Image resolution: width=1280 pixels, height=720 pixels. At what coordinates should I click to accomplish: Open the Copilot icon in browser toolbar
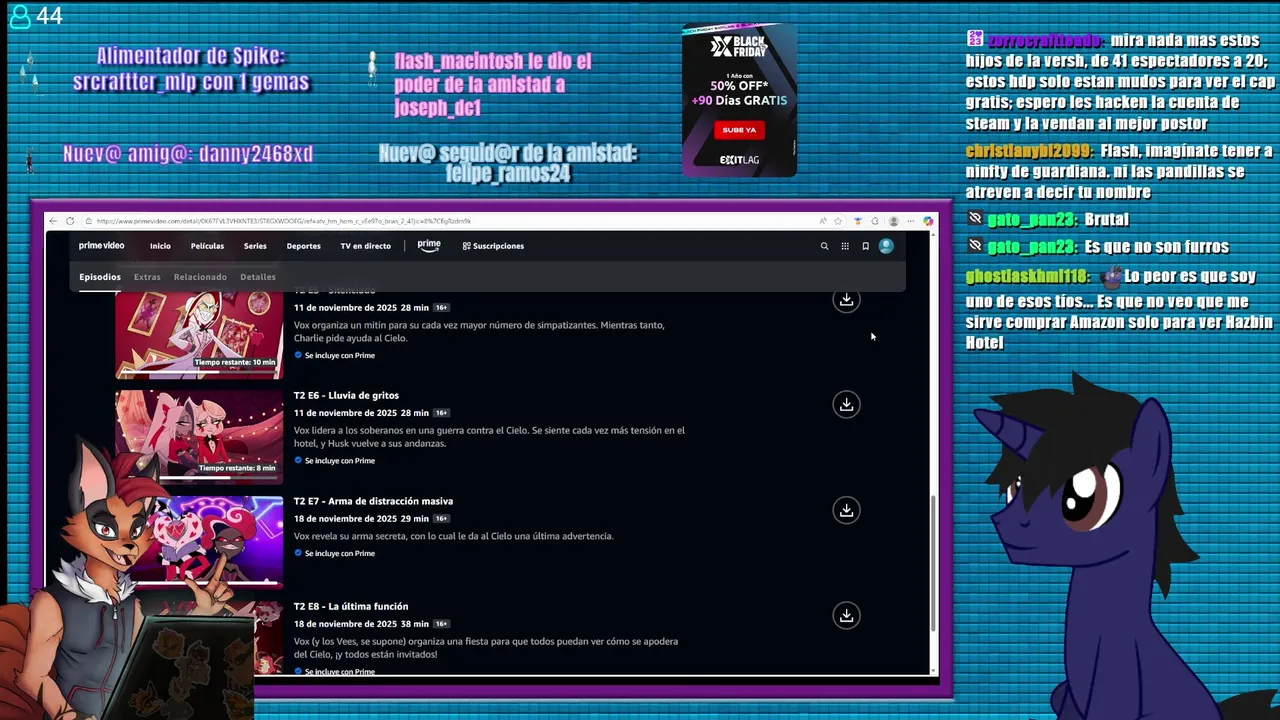click(x=928, y=221)
